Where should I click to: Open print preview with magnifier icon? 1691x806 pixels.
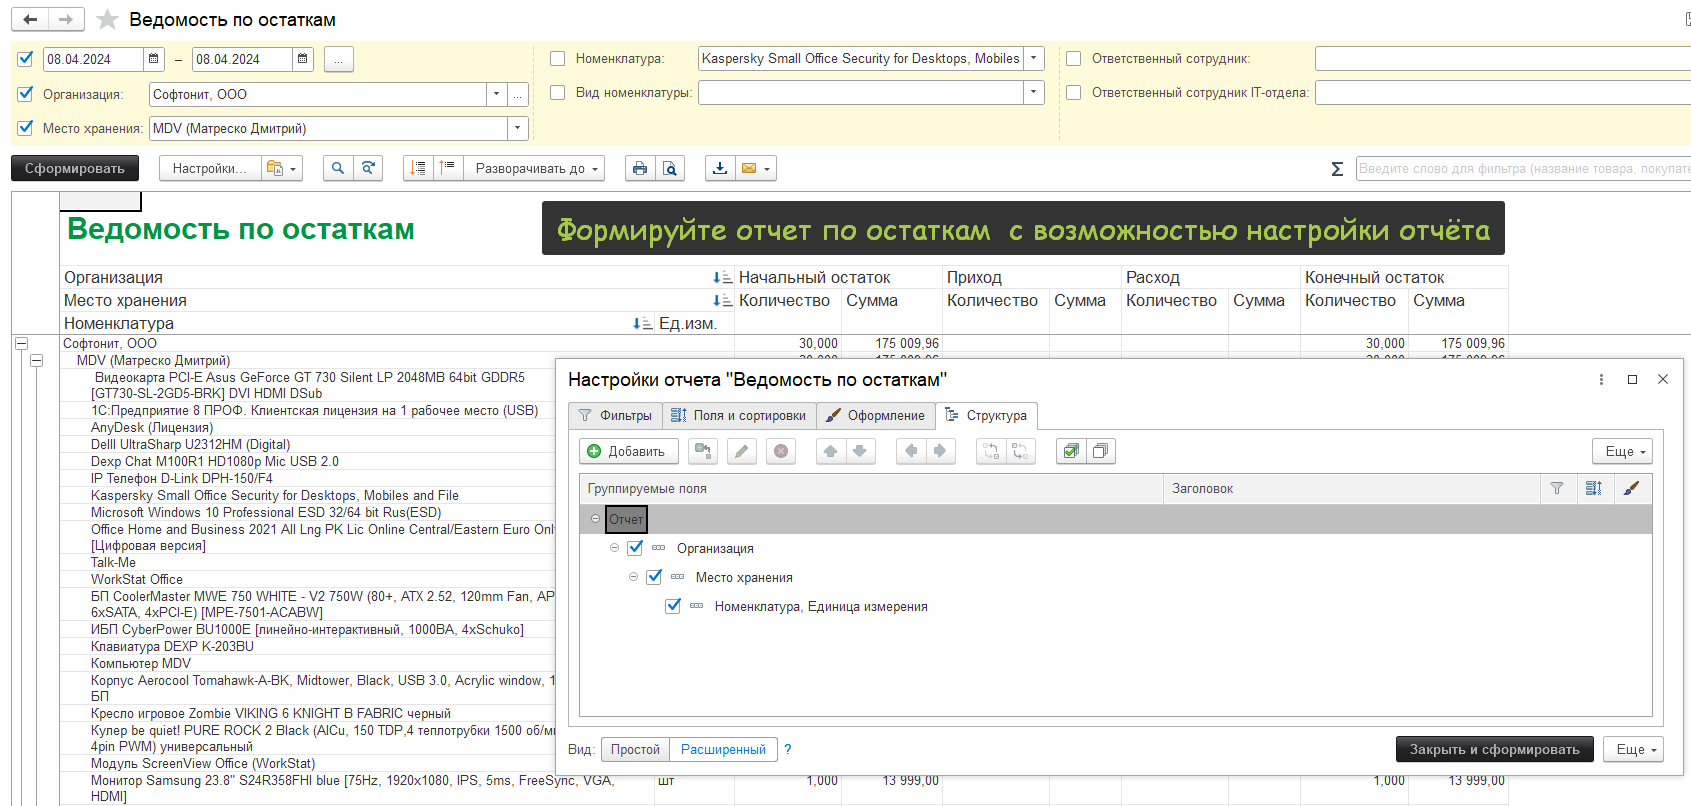point(670,169)
